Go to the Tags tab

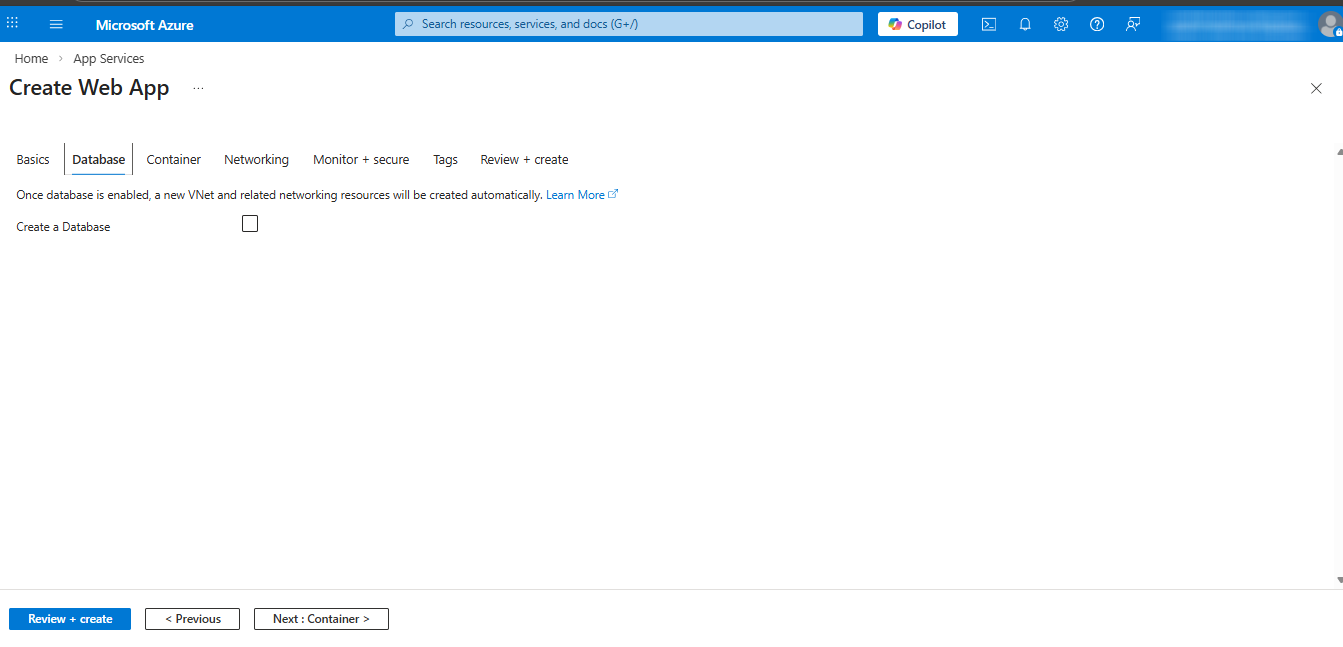tap(445, 160)
